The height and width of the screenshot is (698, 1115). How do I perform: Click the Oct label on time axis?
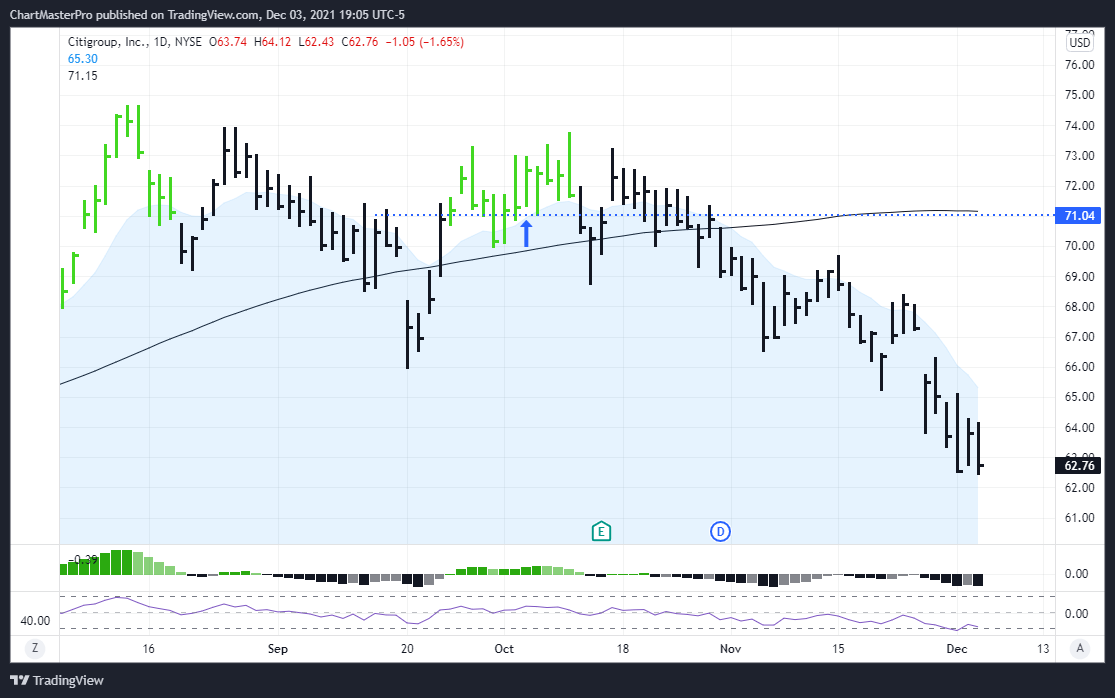click(x=503, y=648)
